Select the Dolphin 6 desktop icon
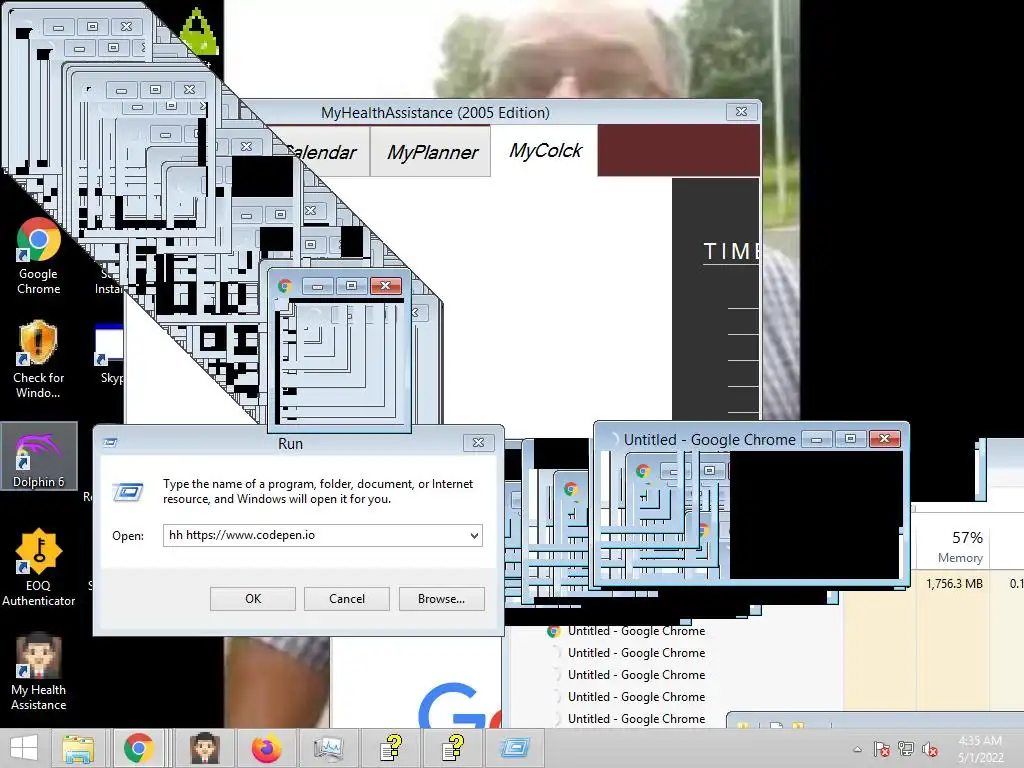 [x=39, y=456]
